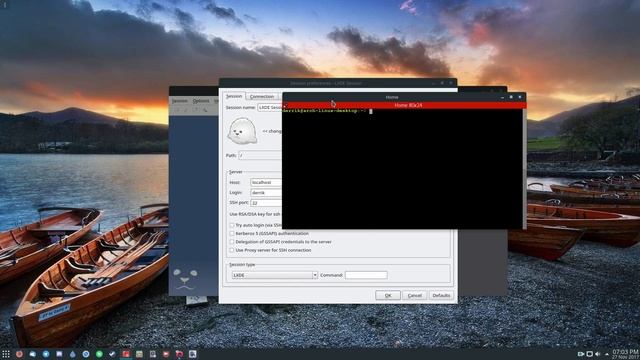Open the LXDE session type dropdown

click(x=274, y=275)
